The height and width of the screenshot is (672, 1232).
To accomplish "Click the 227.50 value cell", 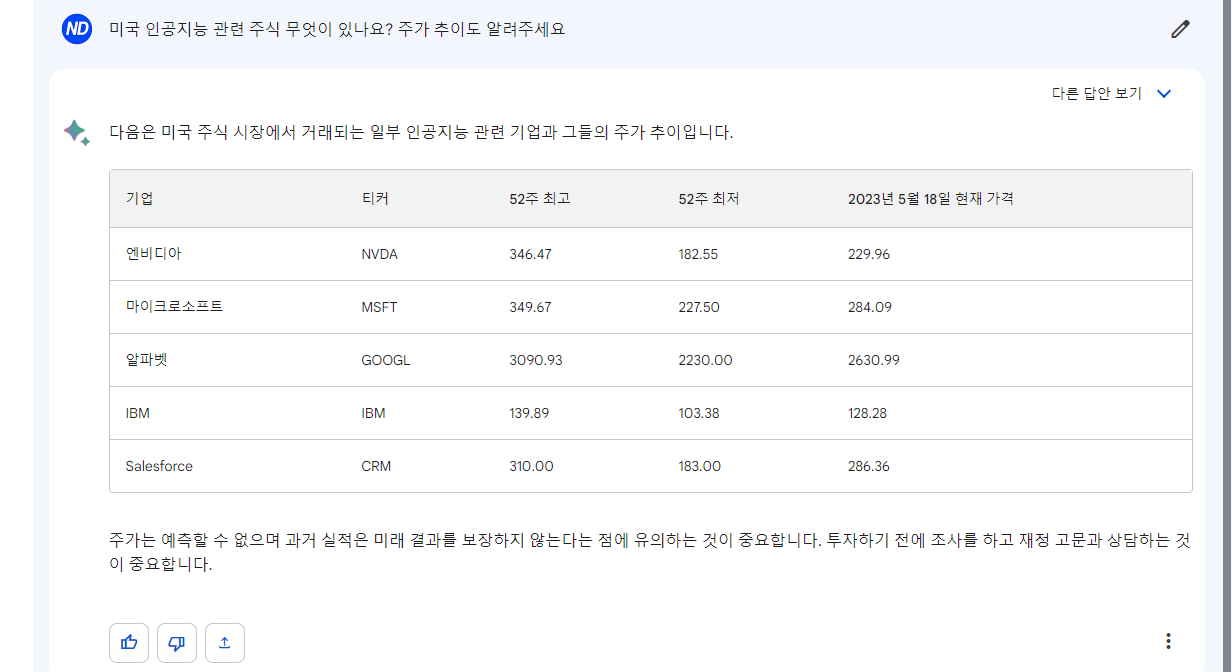I will pyautogui.click(x=699, y=307).
